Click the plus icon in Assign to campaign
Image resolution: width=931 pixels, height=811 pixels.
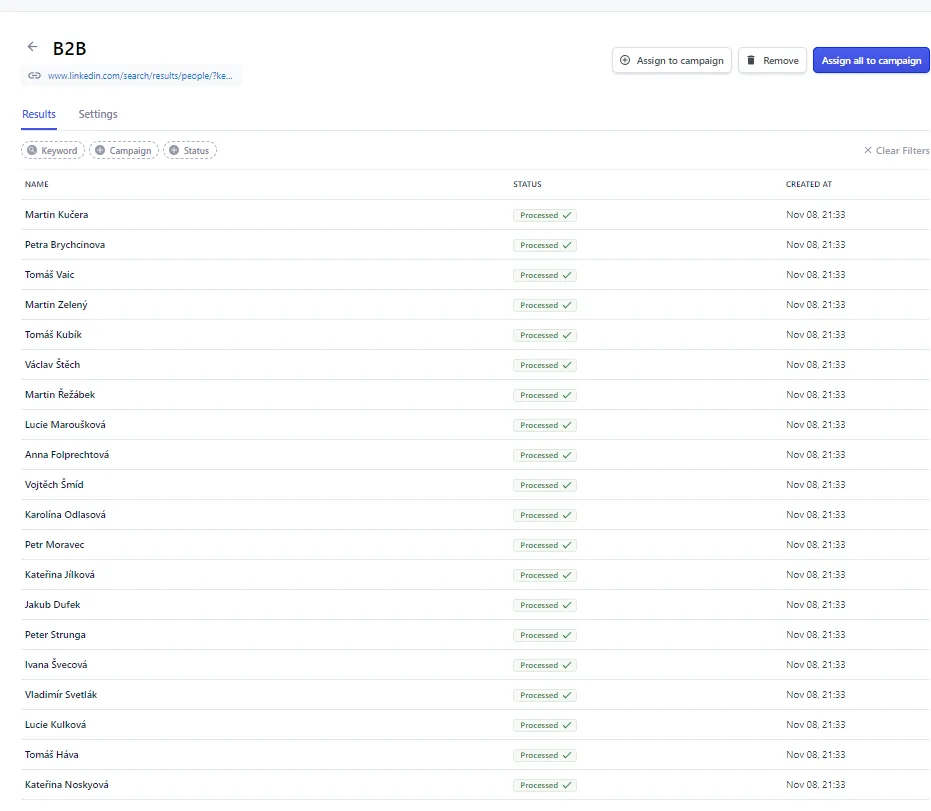pyautogui.click(x=625, y=60)
